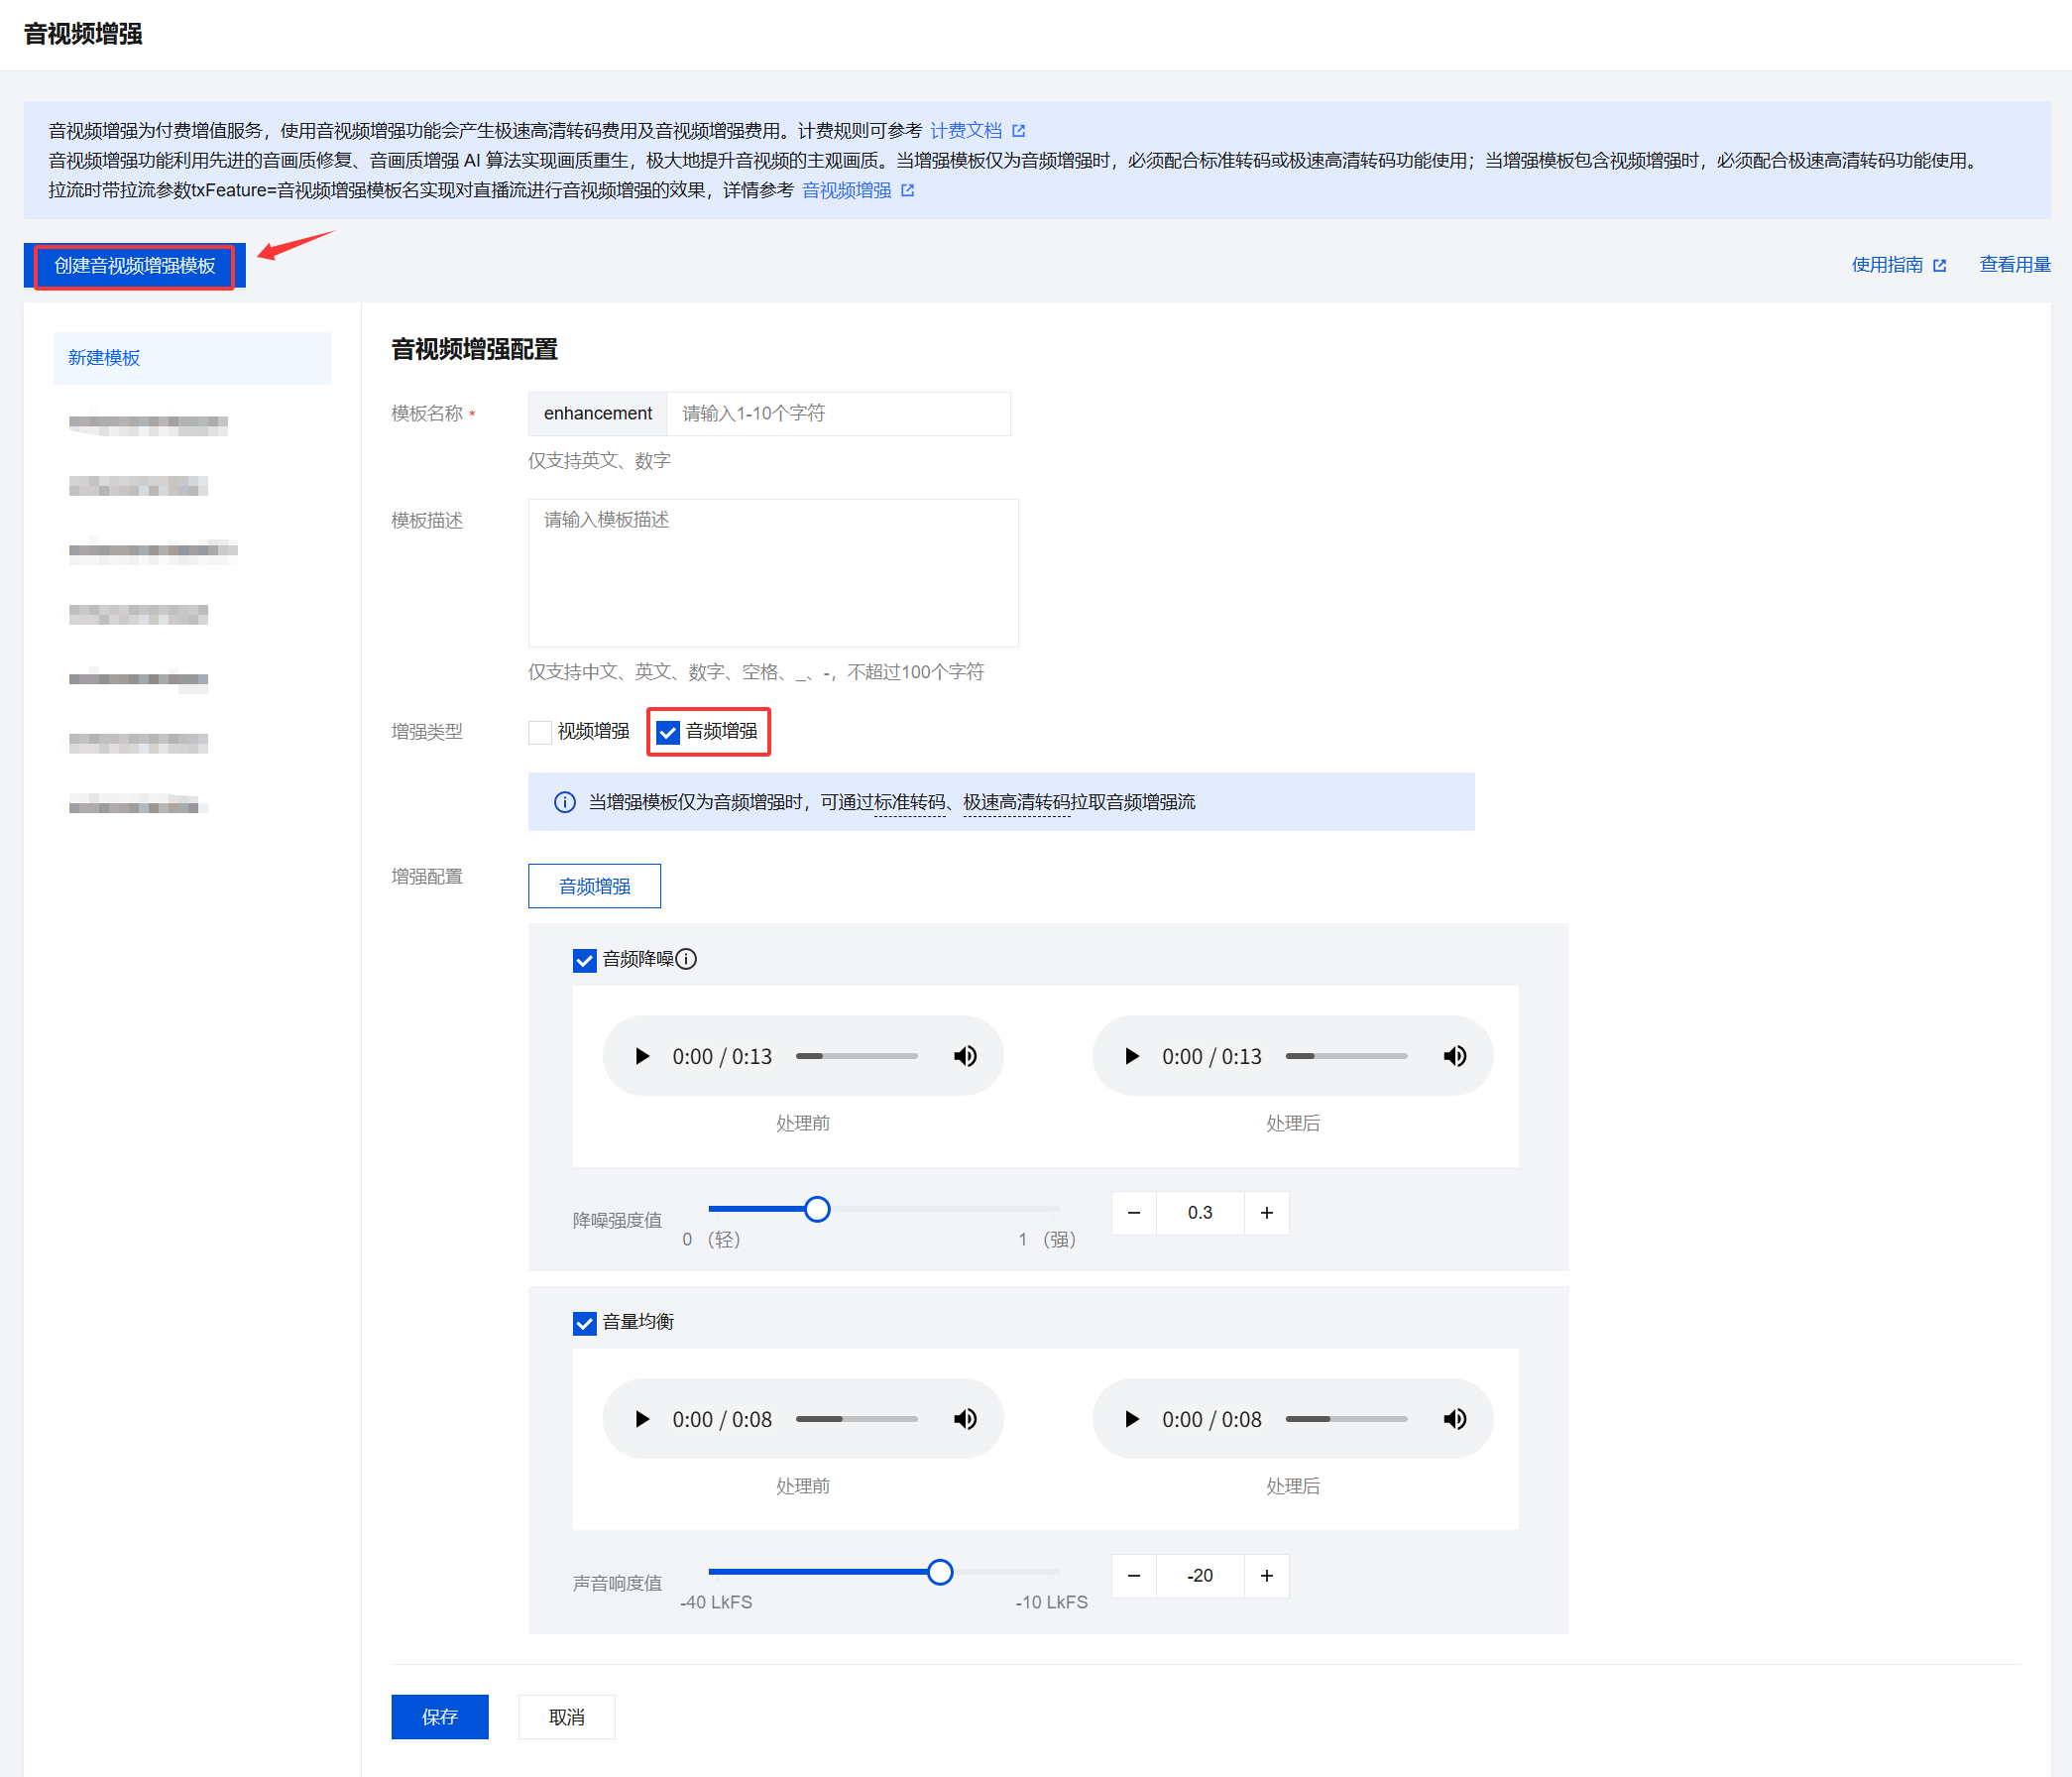2072x1777 pixels.
Task: Click the info icon next to 音频降噪
Action: 686,959
